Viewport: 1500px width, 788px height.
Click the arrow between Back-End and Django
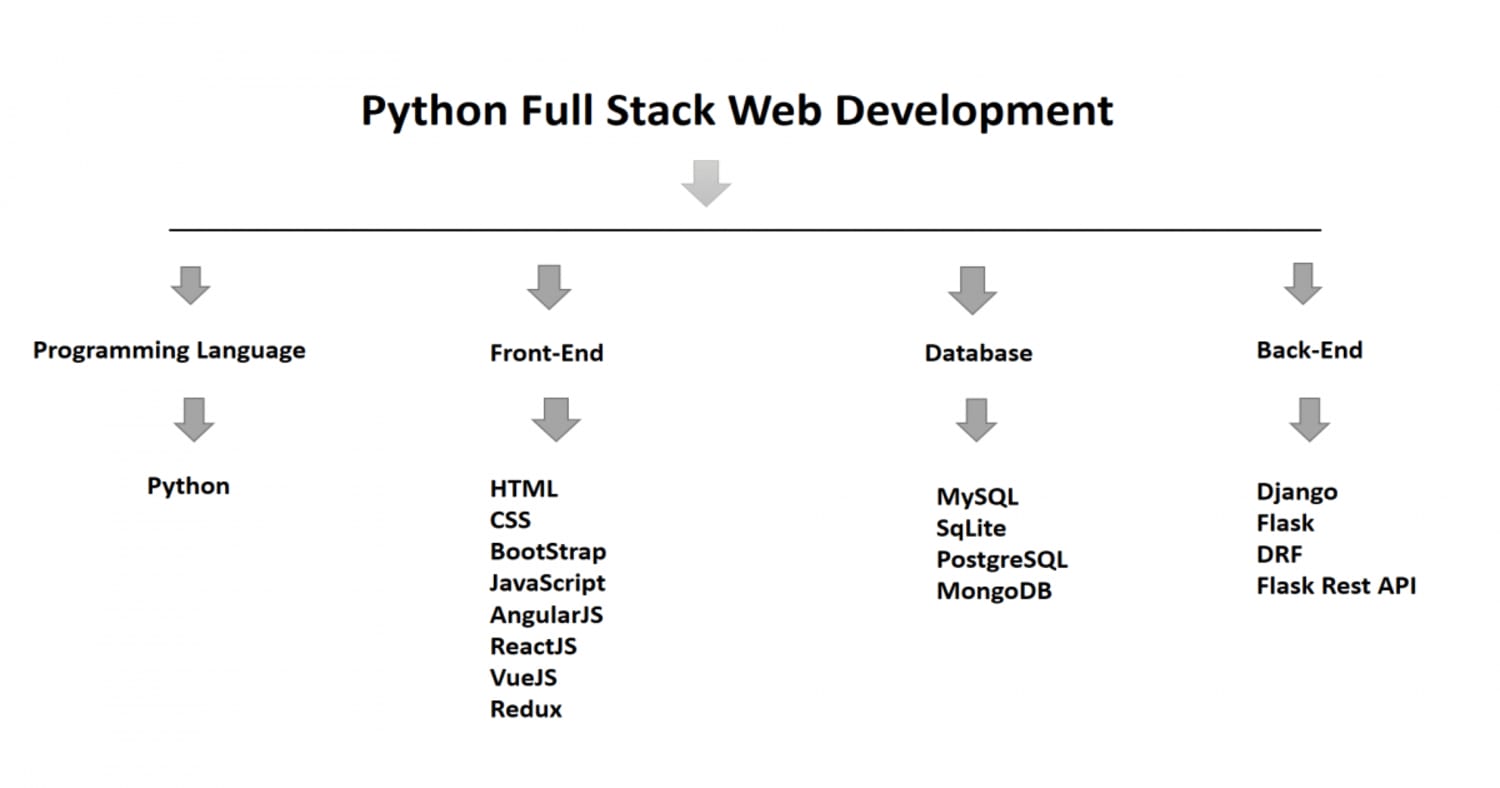pos(1309,420)
